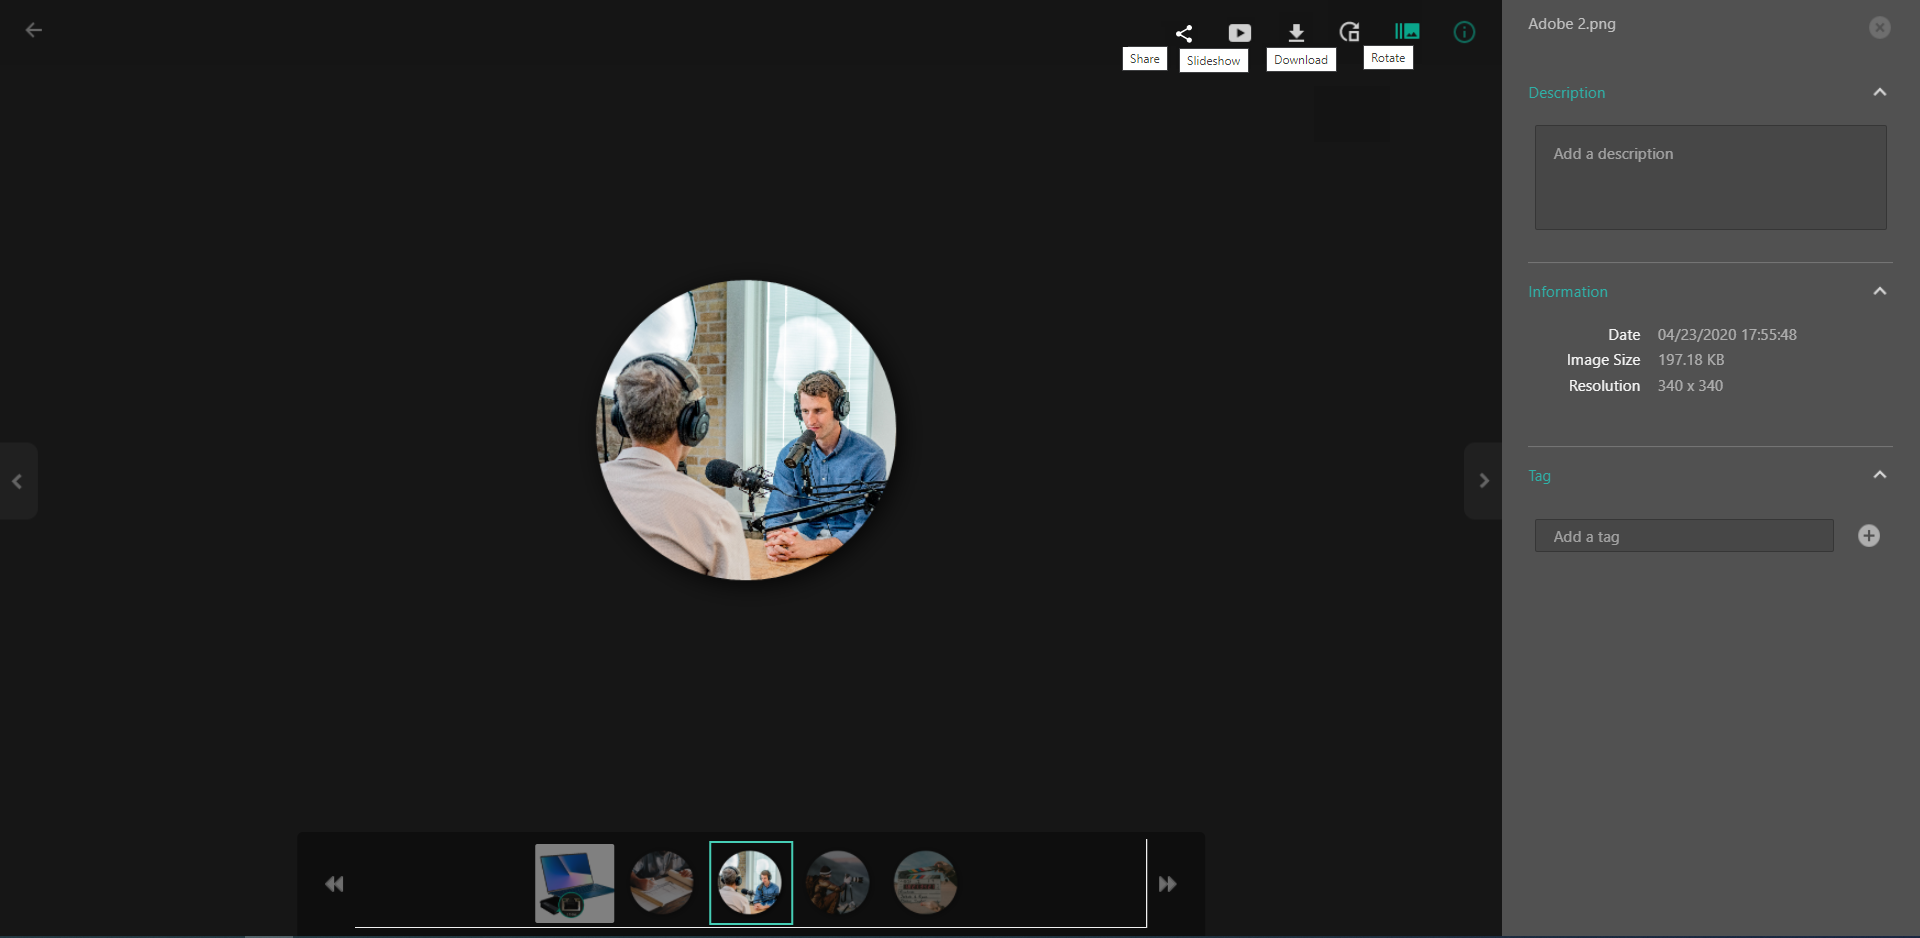Click the Share icon
Screen dimensions: 1920x938
pyautogui.click(x=1184, y=33)
